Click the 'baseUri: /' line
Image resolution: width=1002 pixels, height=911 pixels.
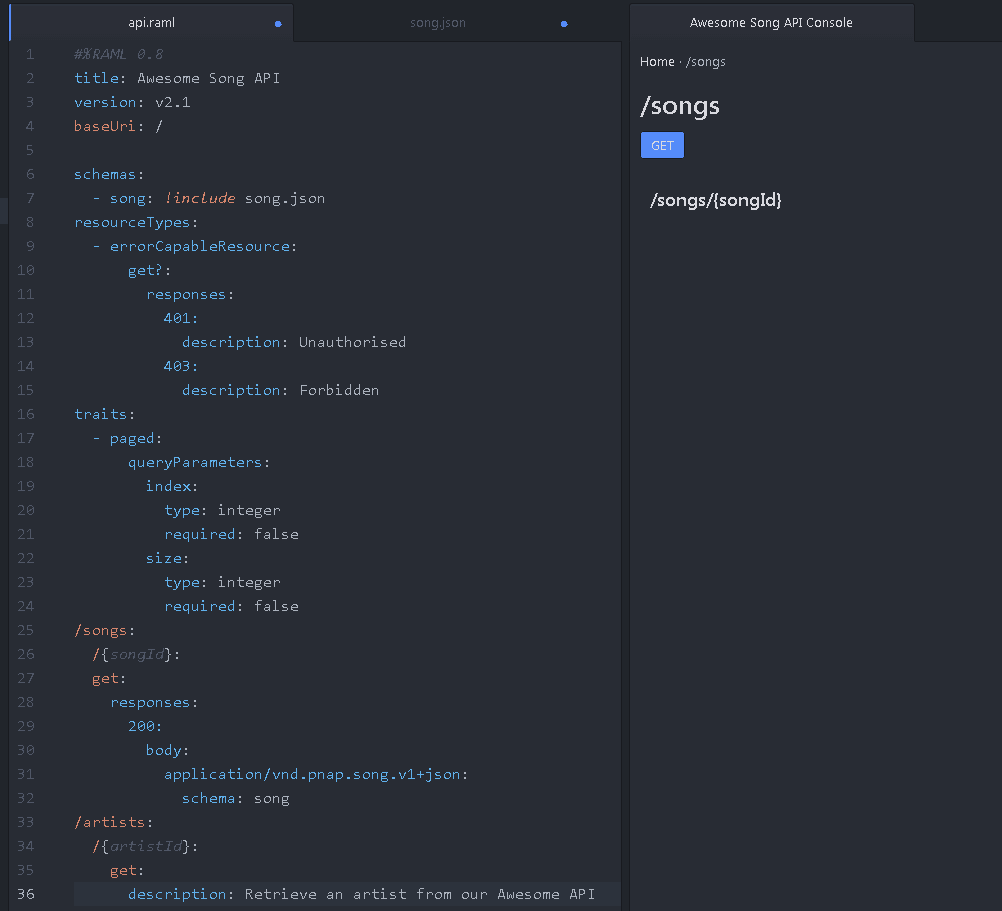pos(118,126)
